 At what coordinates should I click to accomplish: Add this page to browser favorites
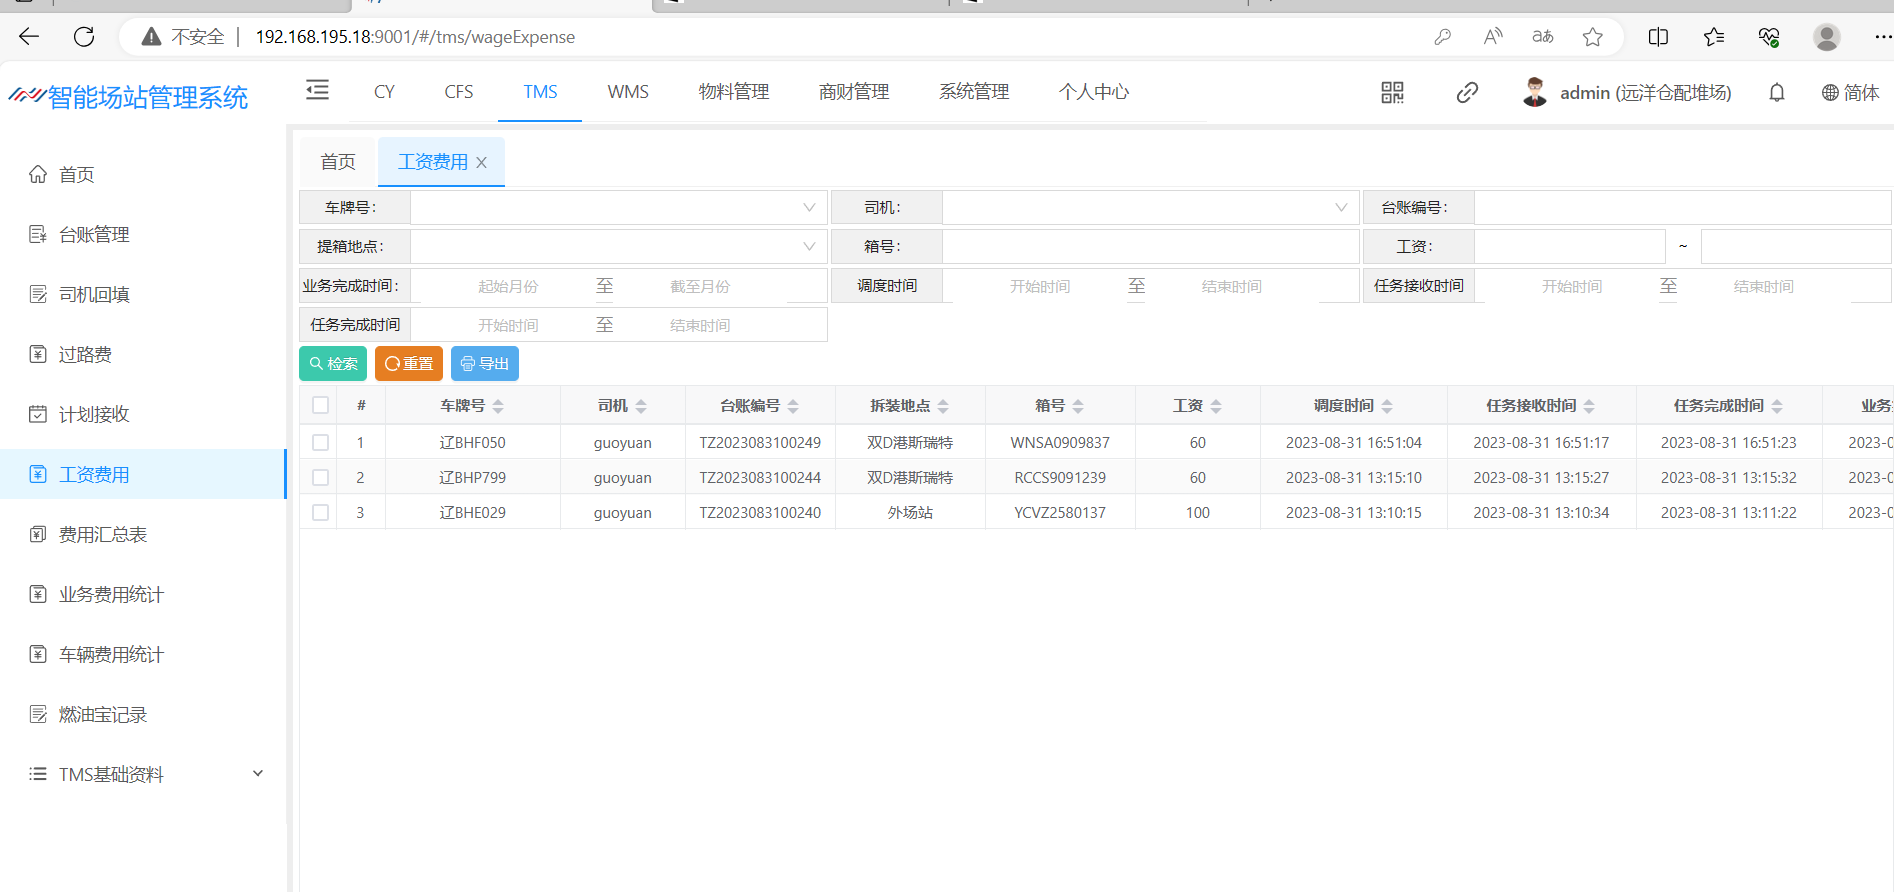(x=1593, y=37)
